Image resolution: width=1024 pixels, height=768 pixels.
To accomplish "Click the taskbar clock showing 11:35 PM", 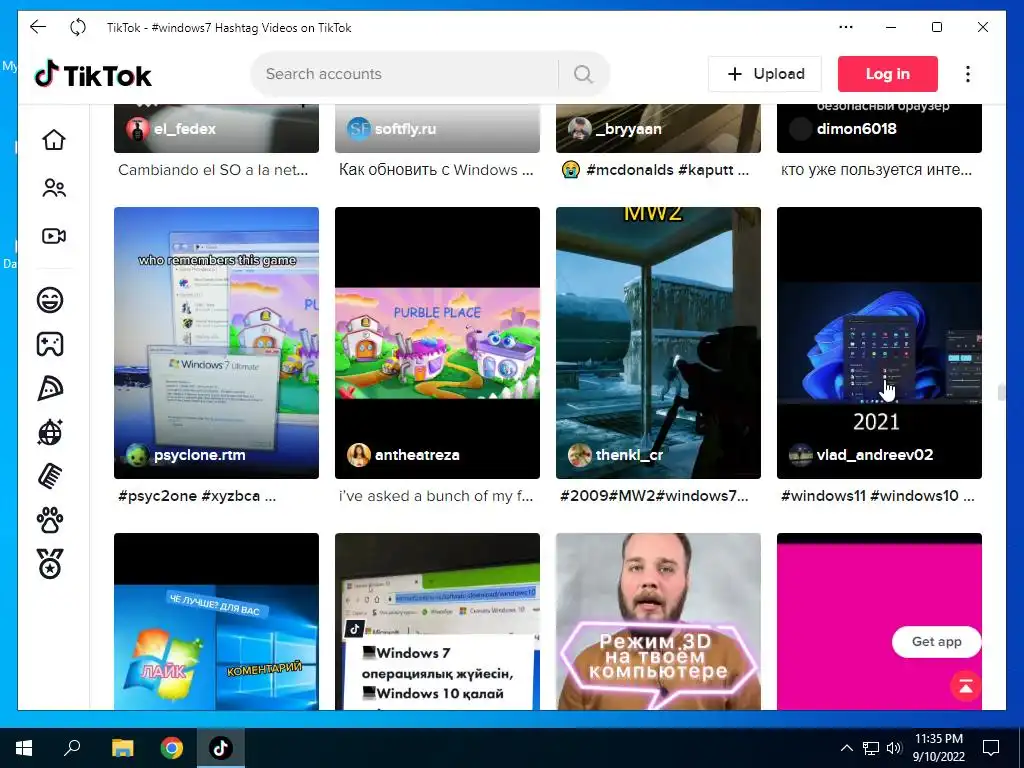I will tap(938, 748).
